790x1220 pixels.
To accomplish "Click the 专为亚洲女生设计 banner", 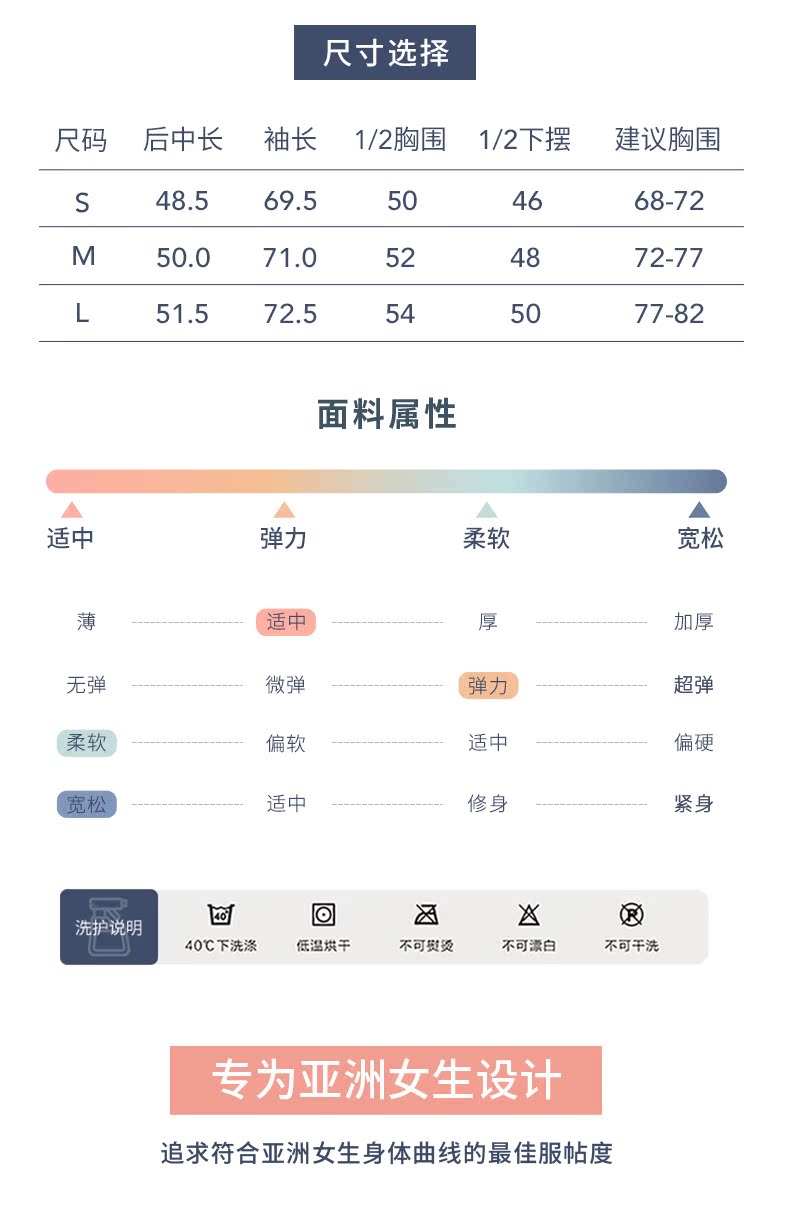I will 386,1080.
